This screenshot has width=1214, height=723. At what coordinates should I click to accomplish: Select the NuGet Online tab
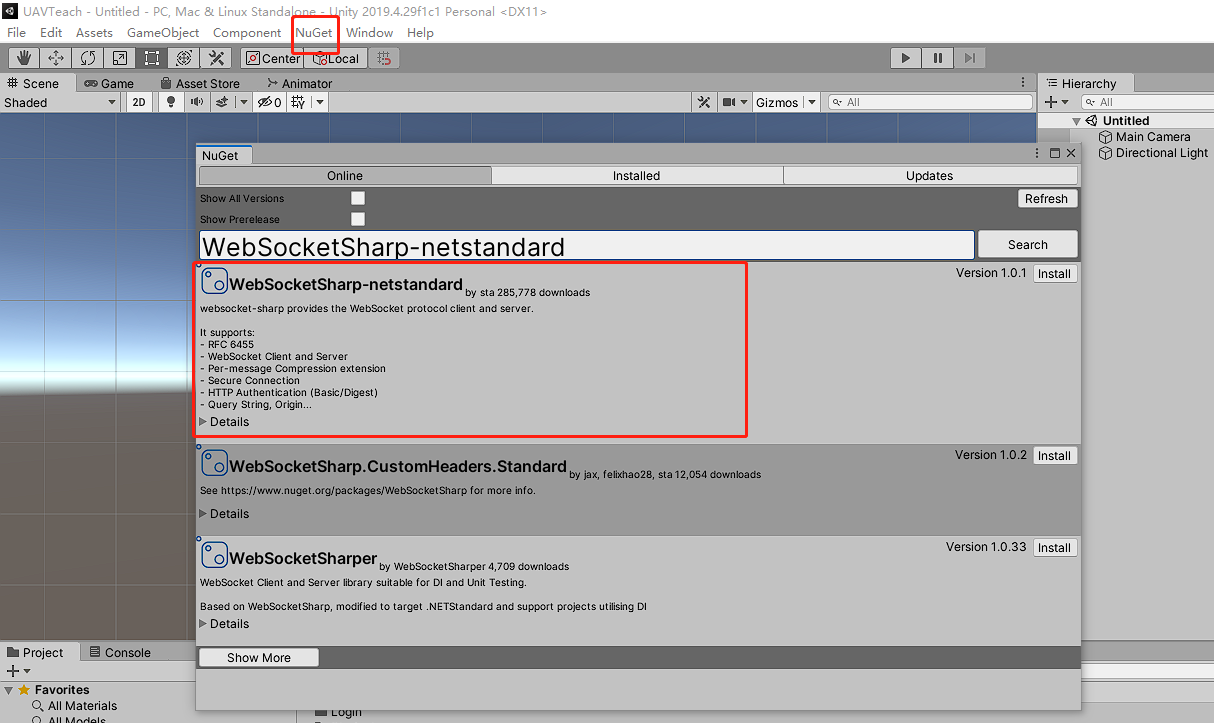[345, 175]
